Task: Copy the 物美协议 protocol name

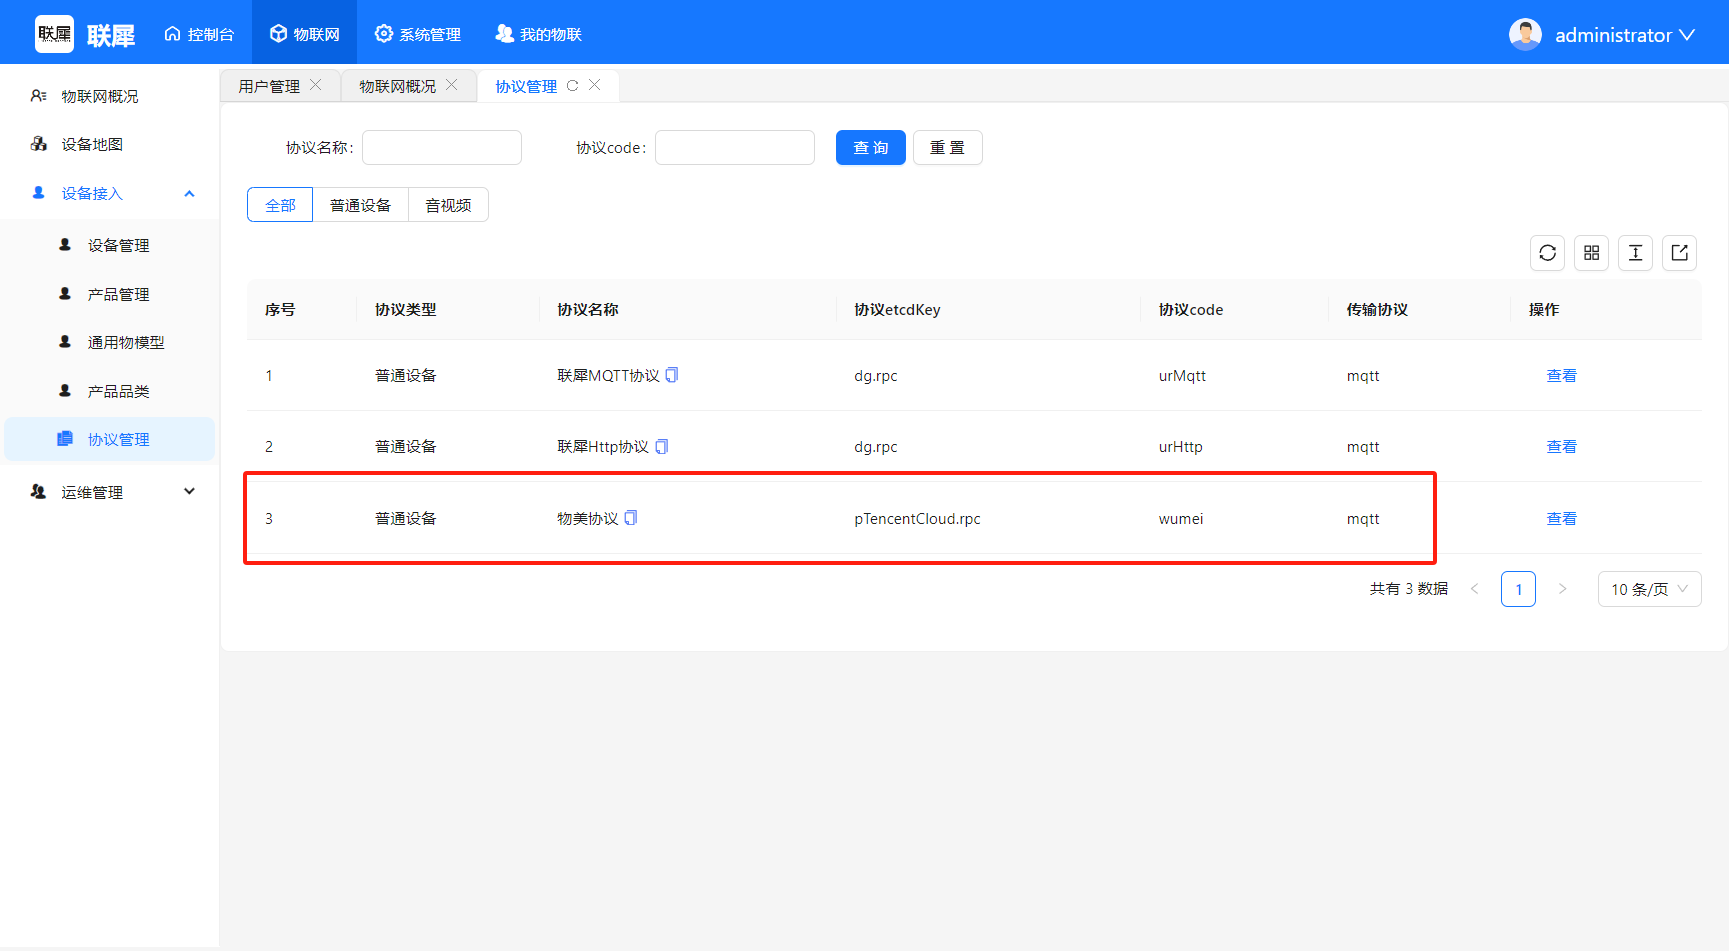Action: (x=630, y=518)
